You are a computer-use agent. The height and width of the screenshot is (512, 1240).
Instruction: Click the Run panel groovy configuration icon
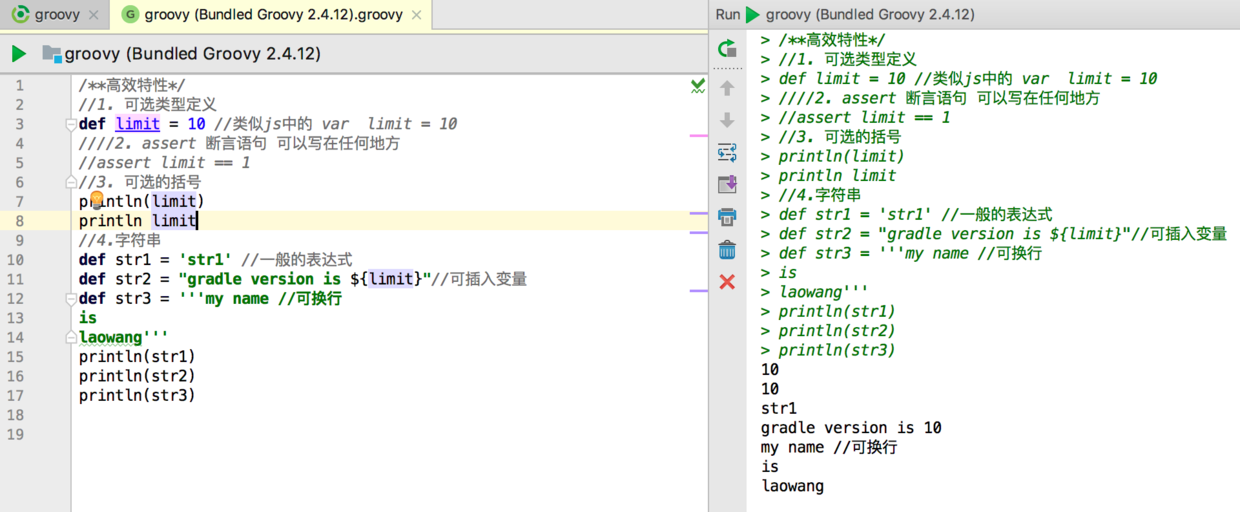753,15
